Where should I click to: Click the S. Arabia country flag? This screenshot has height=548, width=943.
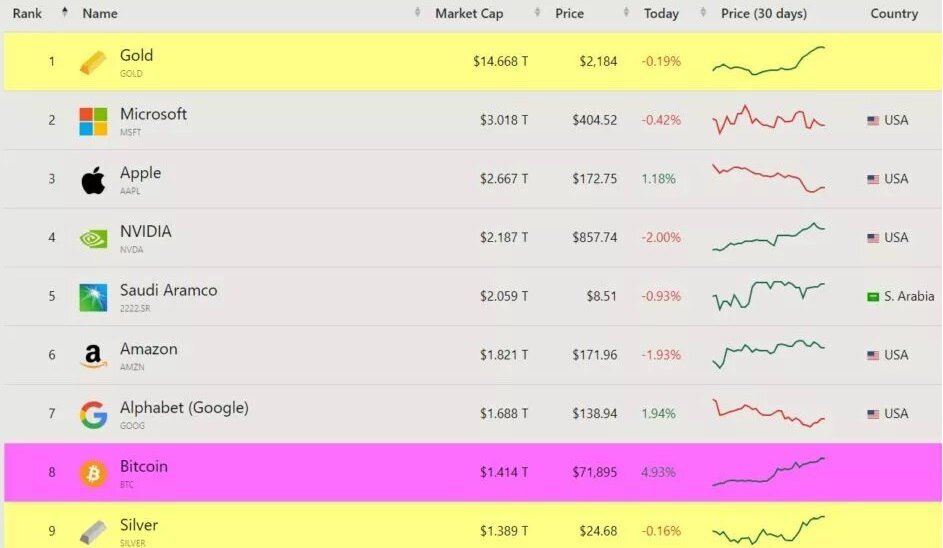(873, 297)
